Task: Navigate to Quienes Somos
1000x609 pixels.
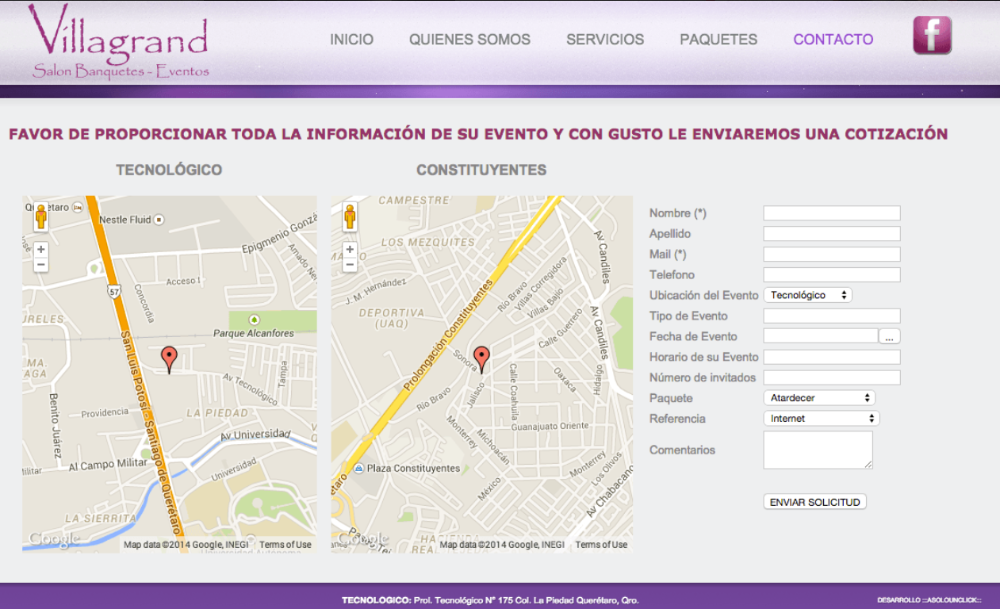Action: pos(469,40)
